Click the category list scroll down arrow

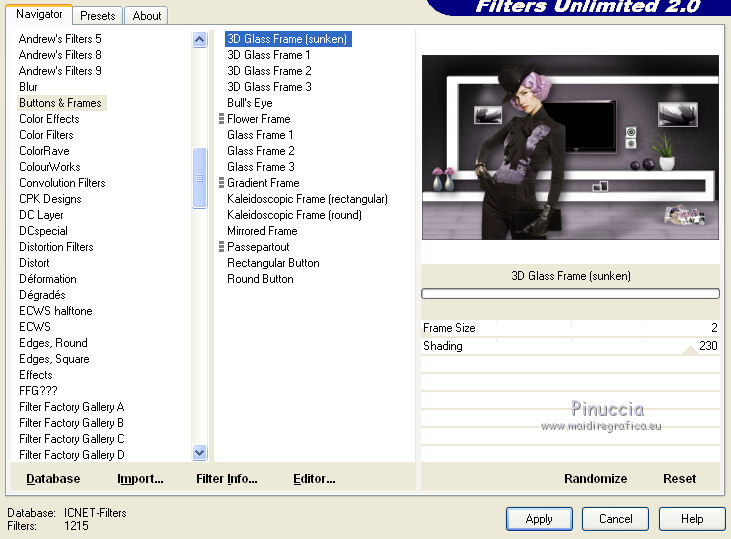pos(200,452)
